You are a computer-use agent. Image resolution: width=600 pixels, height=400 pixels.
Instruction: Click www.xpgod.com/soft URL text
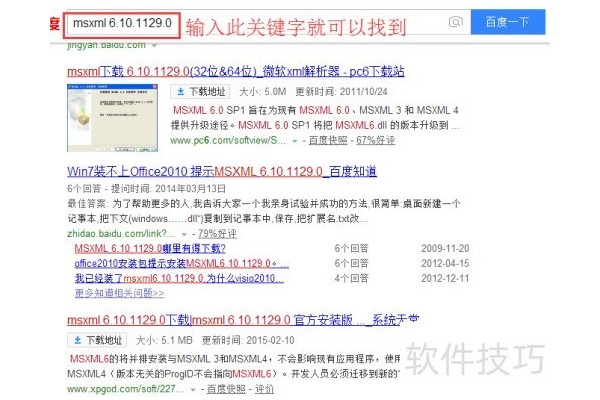[126, 389]
